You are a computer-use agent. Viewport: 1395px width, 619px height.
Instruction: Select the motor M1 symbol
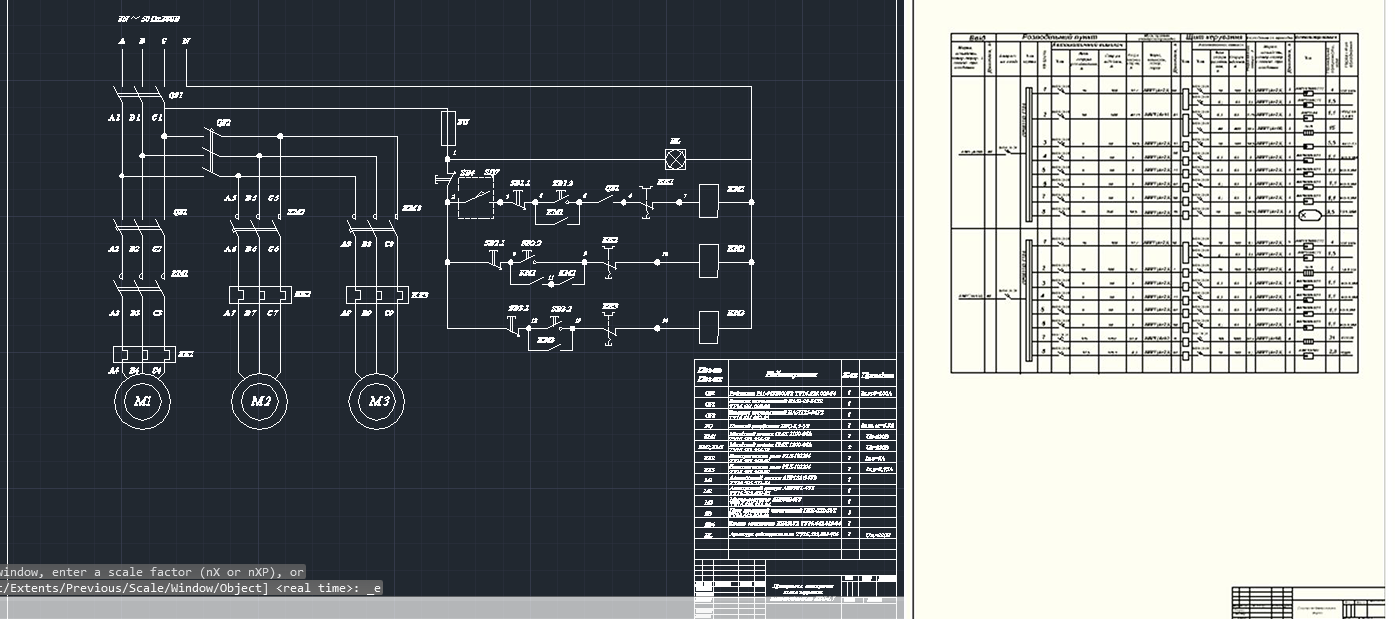click(142, 401)
